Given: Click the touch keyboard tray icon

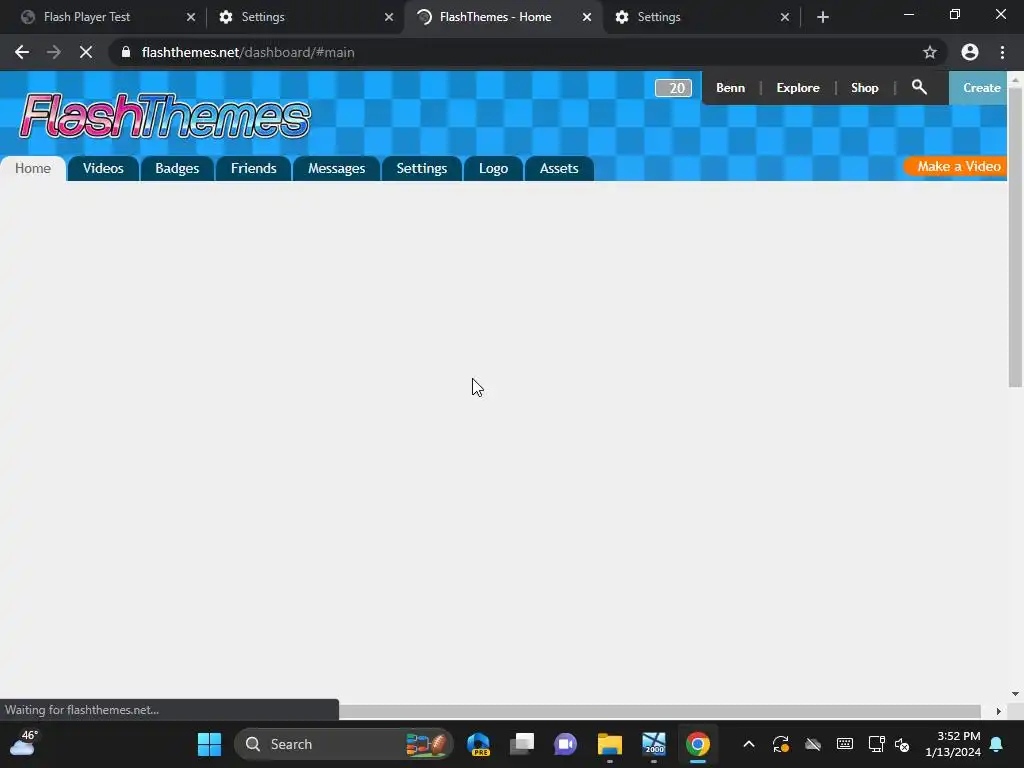Looking at the screenshot, I should 844,744.
